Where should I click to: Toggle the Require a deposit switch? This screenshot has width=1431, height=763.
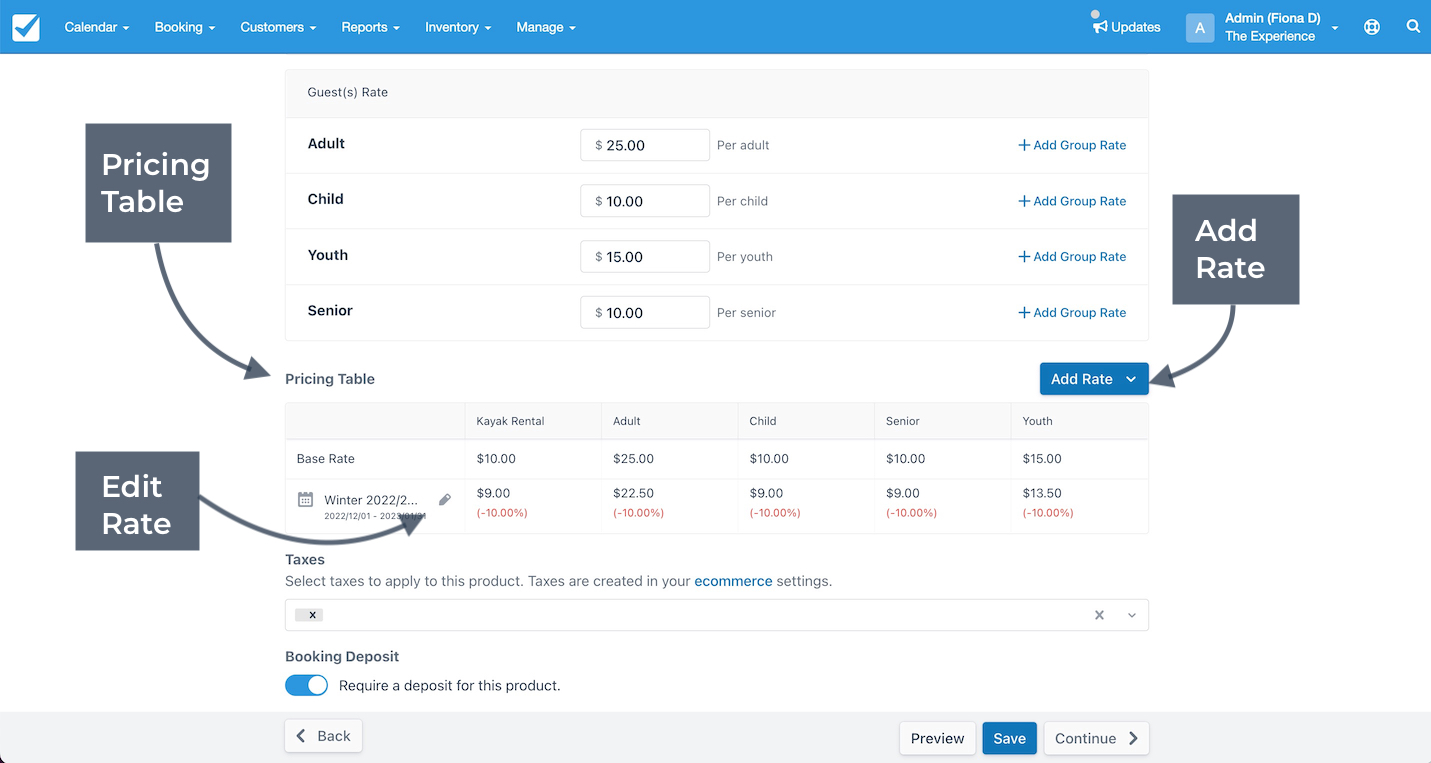pyautogui.click(x=306, y=685)
